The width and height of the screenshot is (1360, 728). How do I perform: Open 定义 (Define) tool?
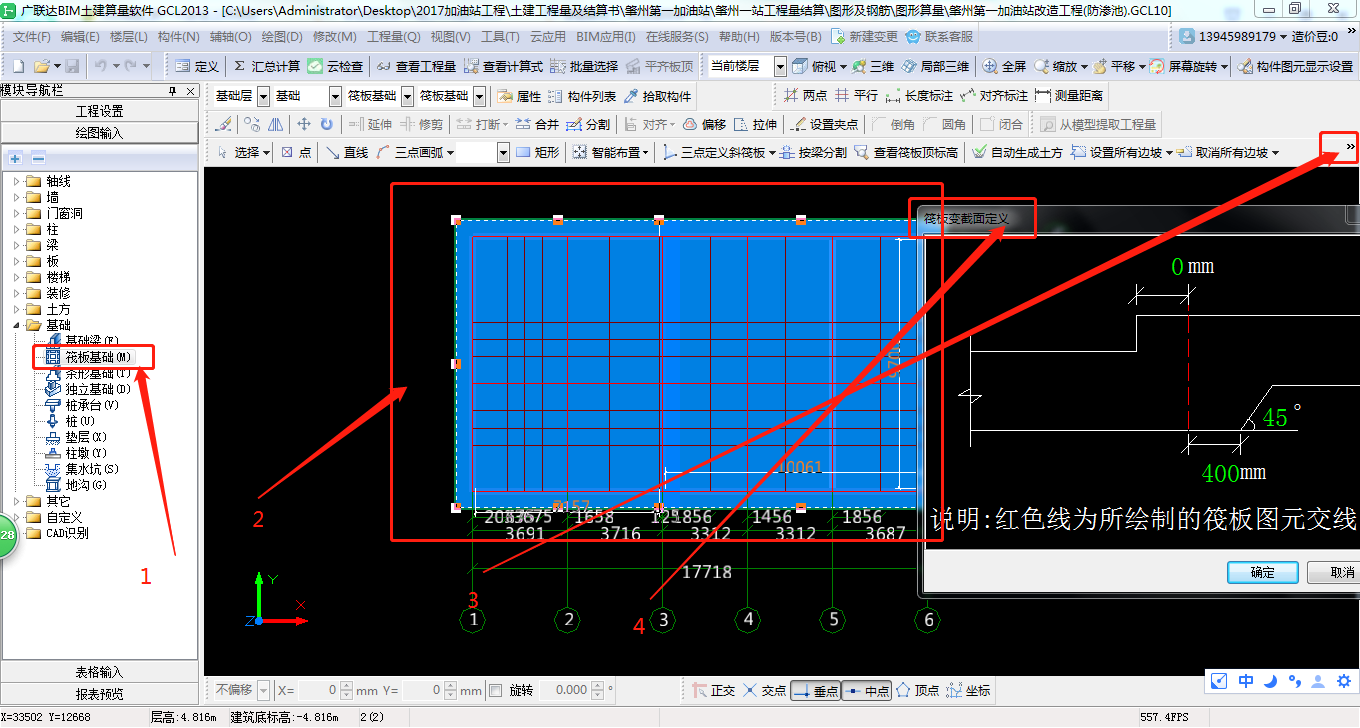pos(197,66)
